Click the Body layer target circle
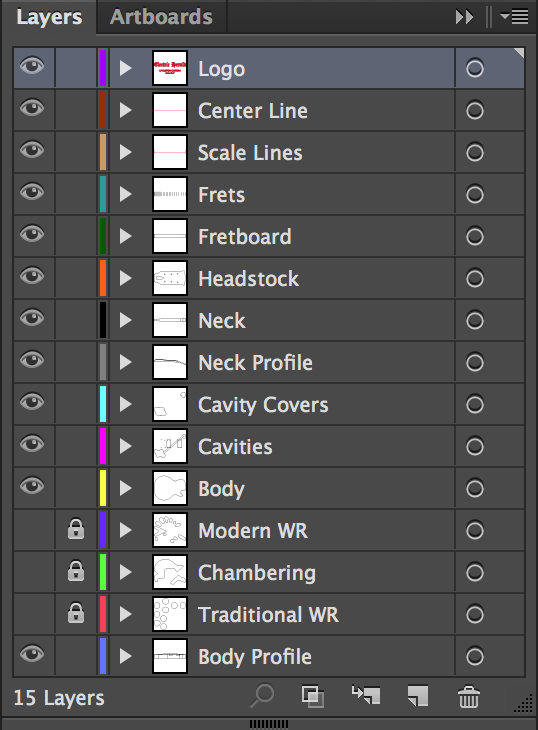Image resolution: width=538 pixels, height=730 pixels. [475, 488]
